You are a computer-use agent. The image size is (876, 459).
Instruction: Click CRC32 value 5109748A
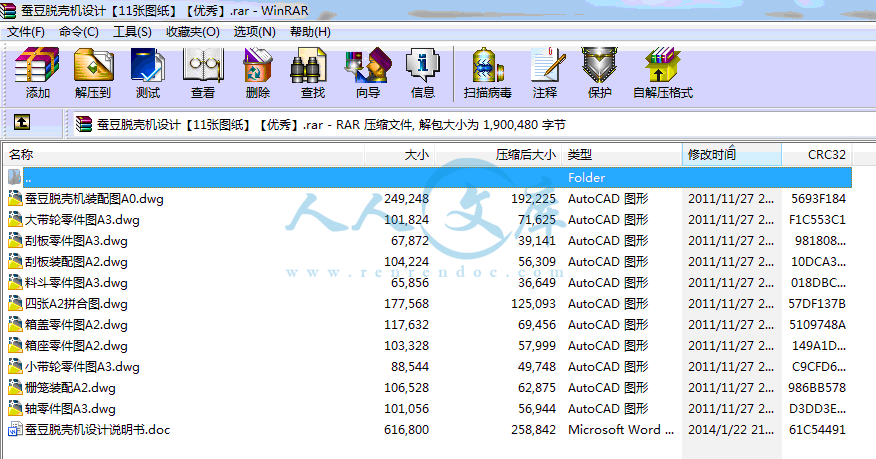817,324
